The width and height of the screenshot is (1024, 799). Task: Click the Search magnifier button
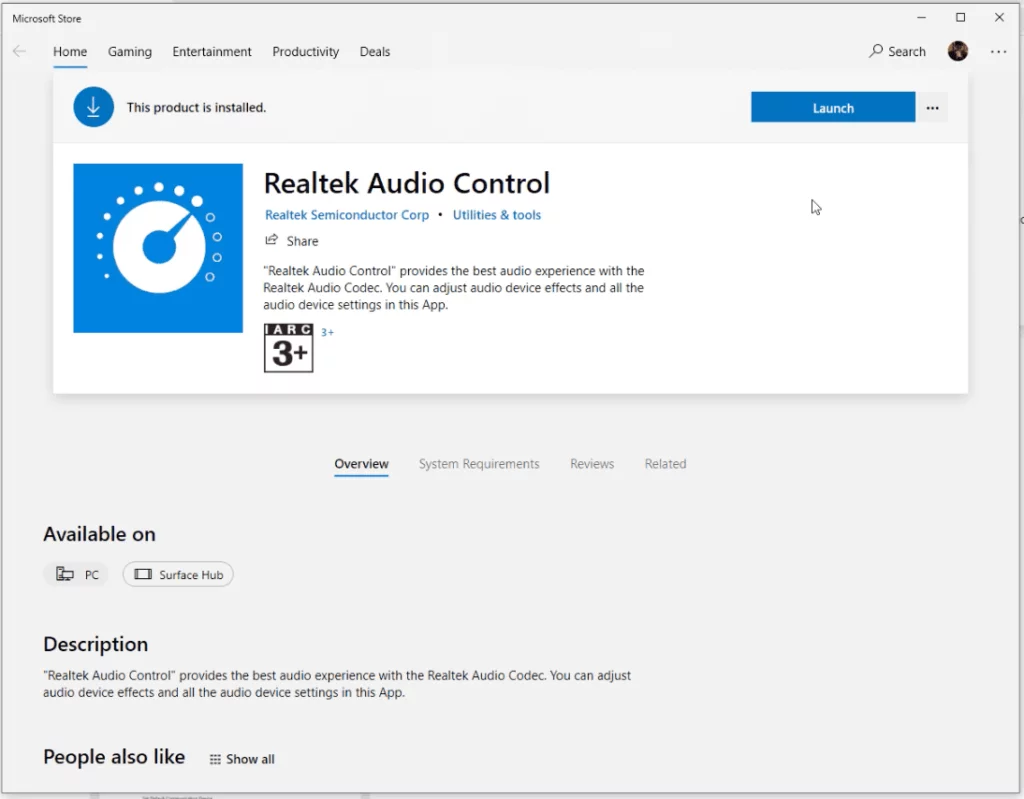897,52
